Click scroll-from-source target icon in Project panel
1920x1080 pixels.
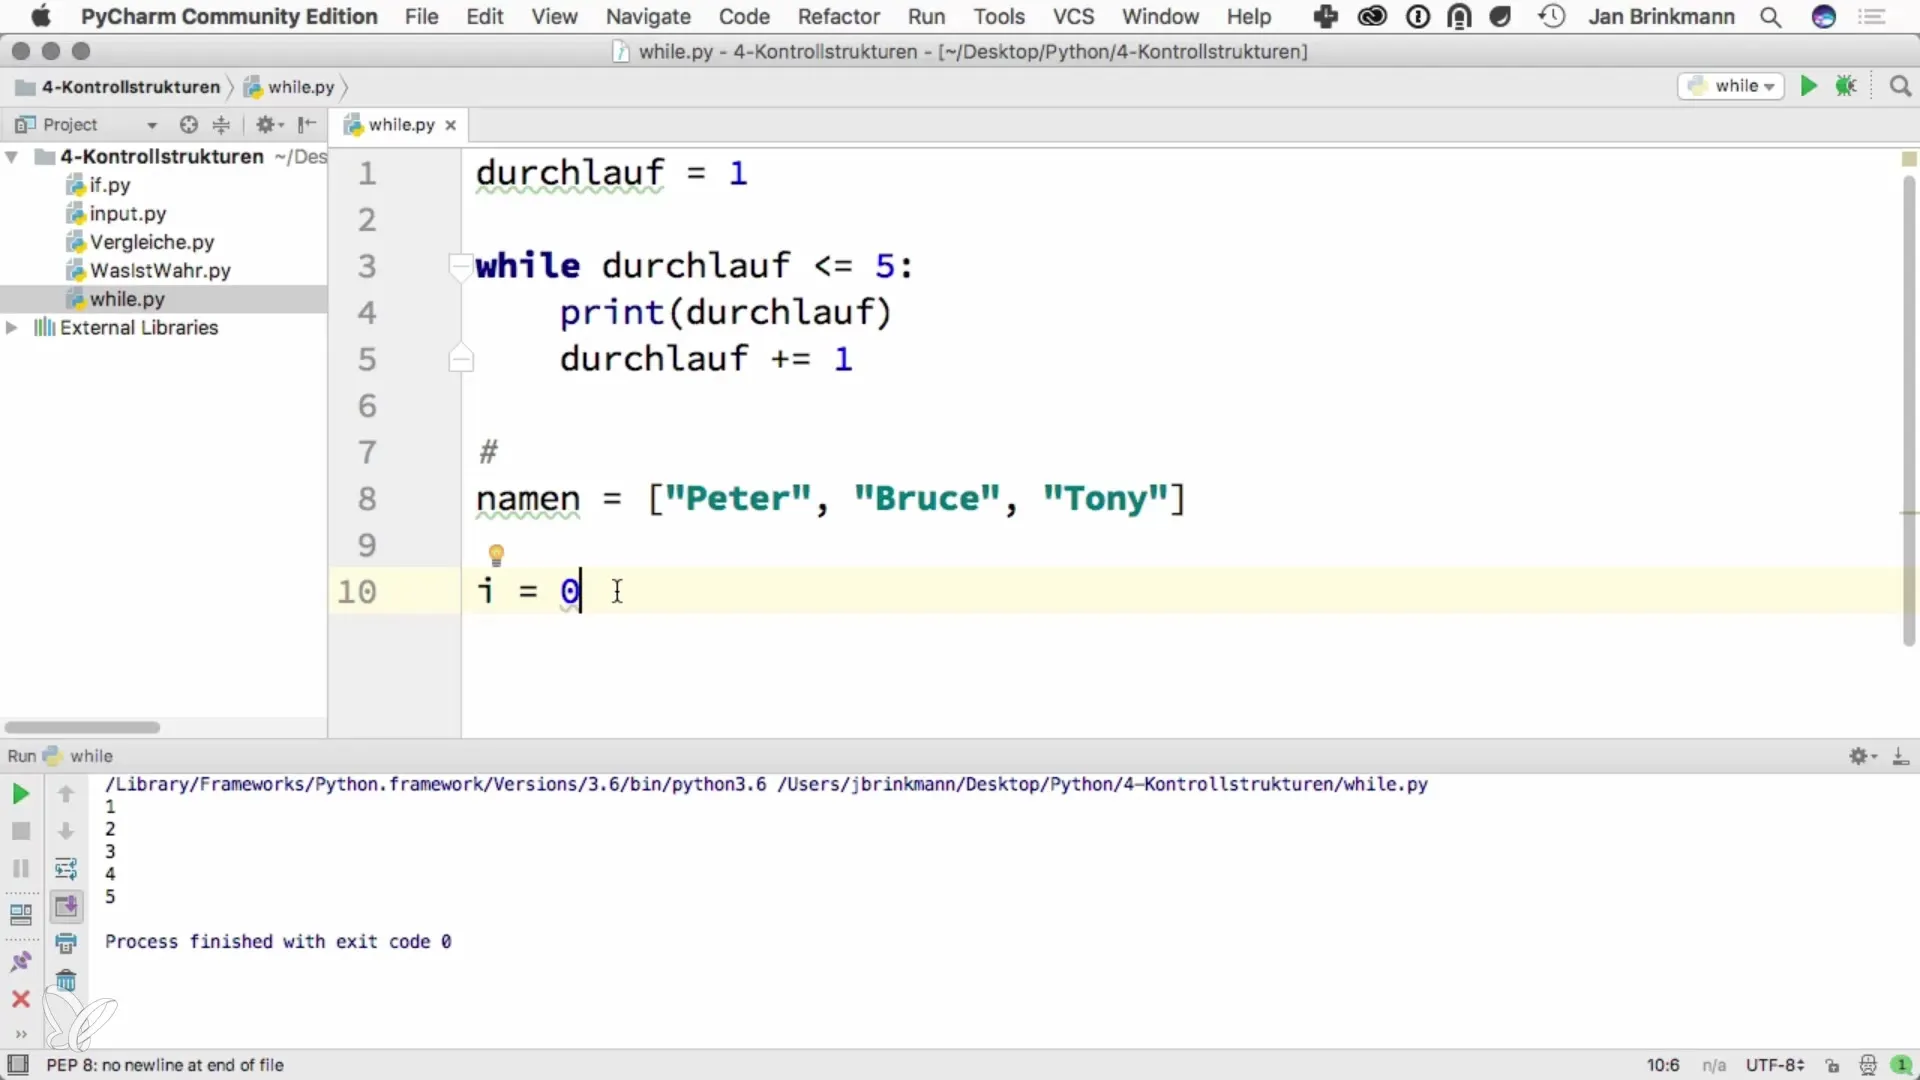point(188,124)
